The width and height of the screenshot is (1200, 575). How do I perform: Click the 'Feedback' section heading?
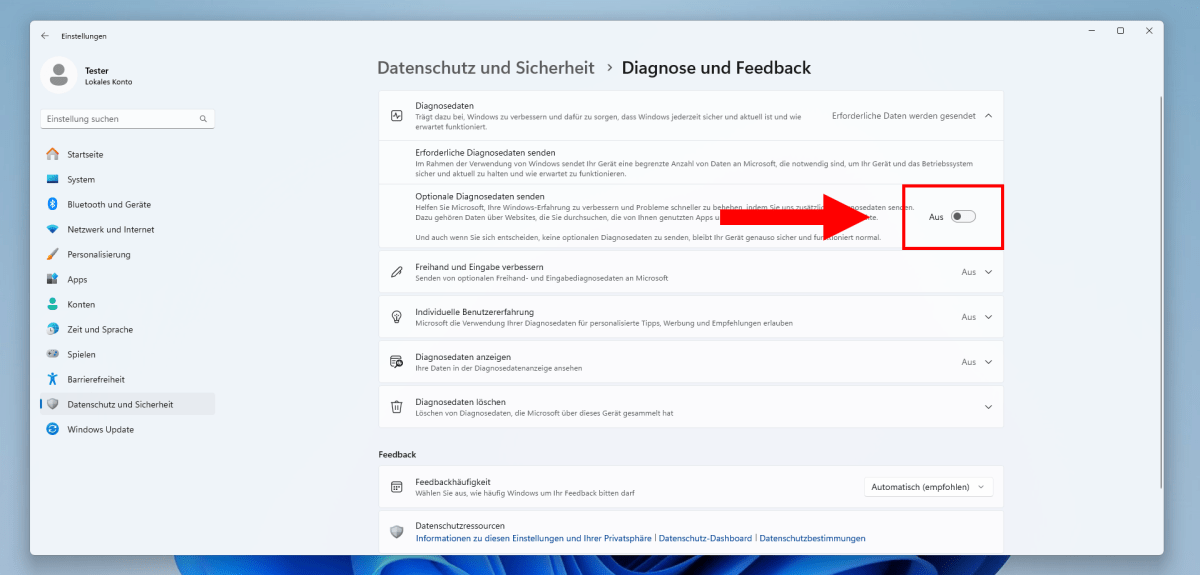[x=397, y=454]
